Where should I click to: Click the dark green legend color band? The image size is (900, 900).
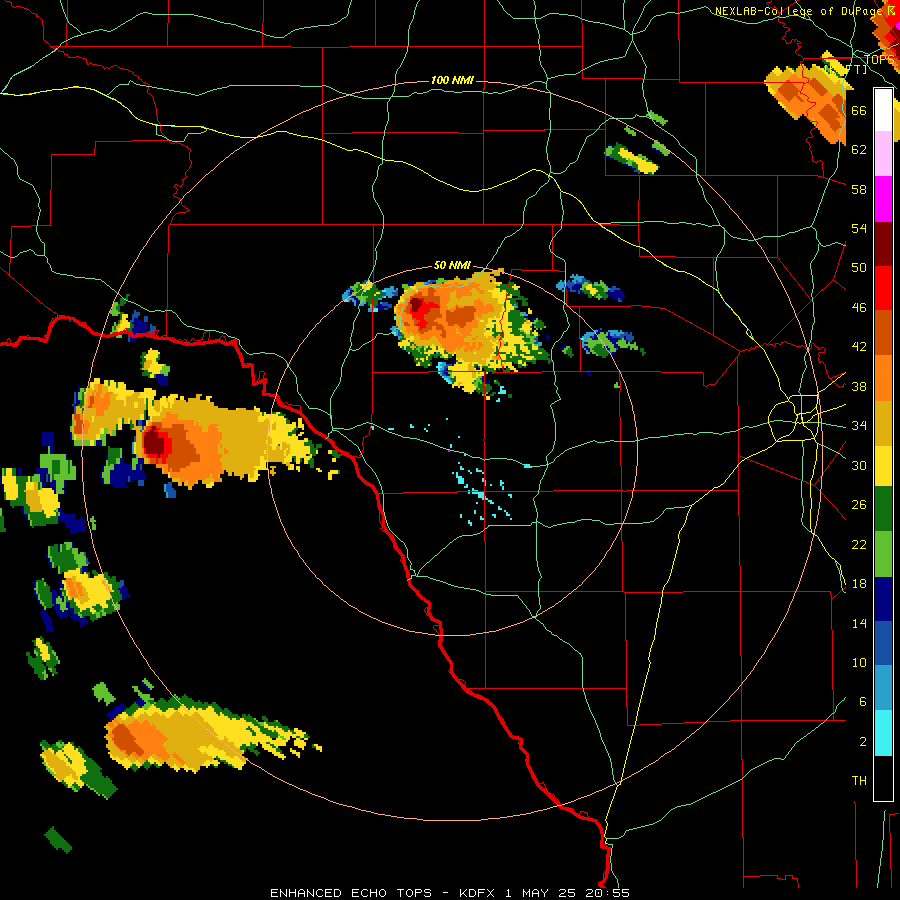883,509
